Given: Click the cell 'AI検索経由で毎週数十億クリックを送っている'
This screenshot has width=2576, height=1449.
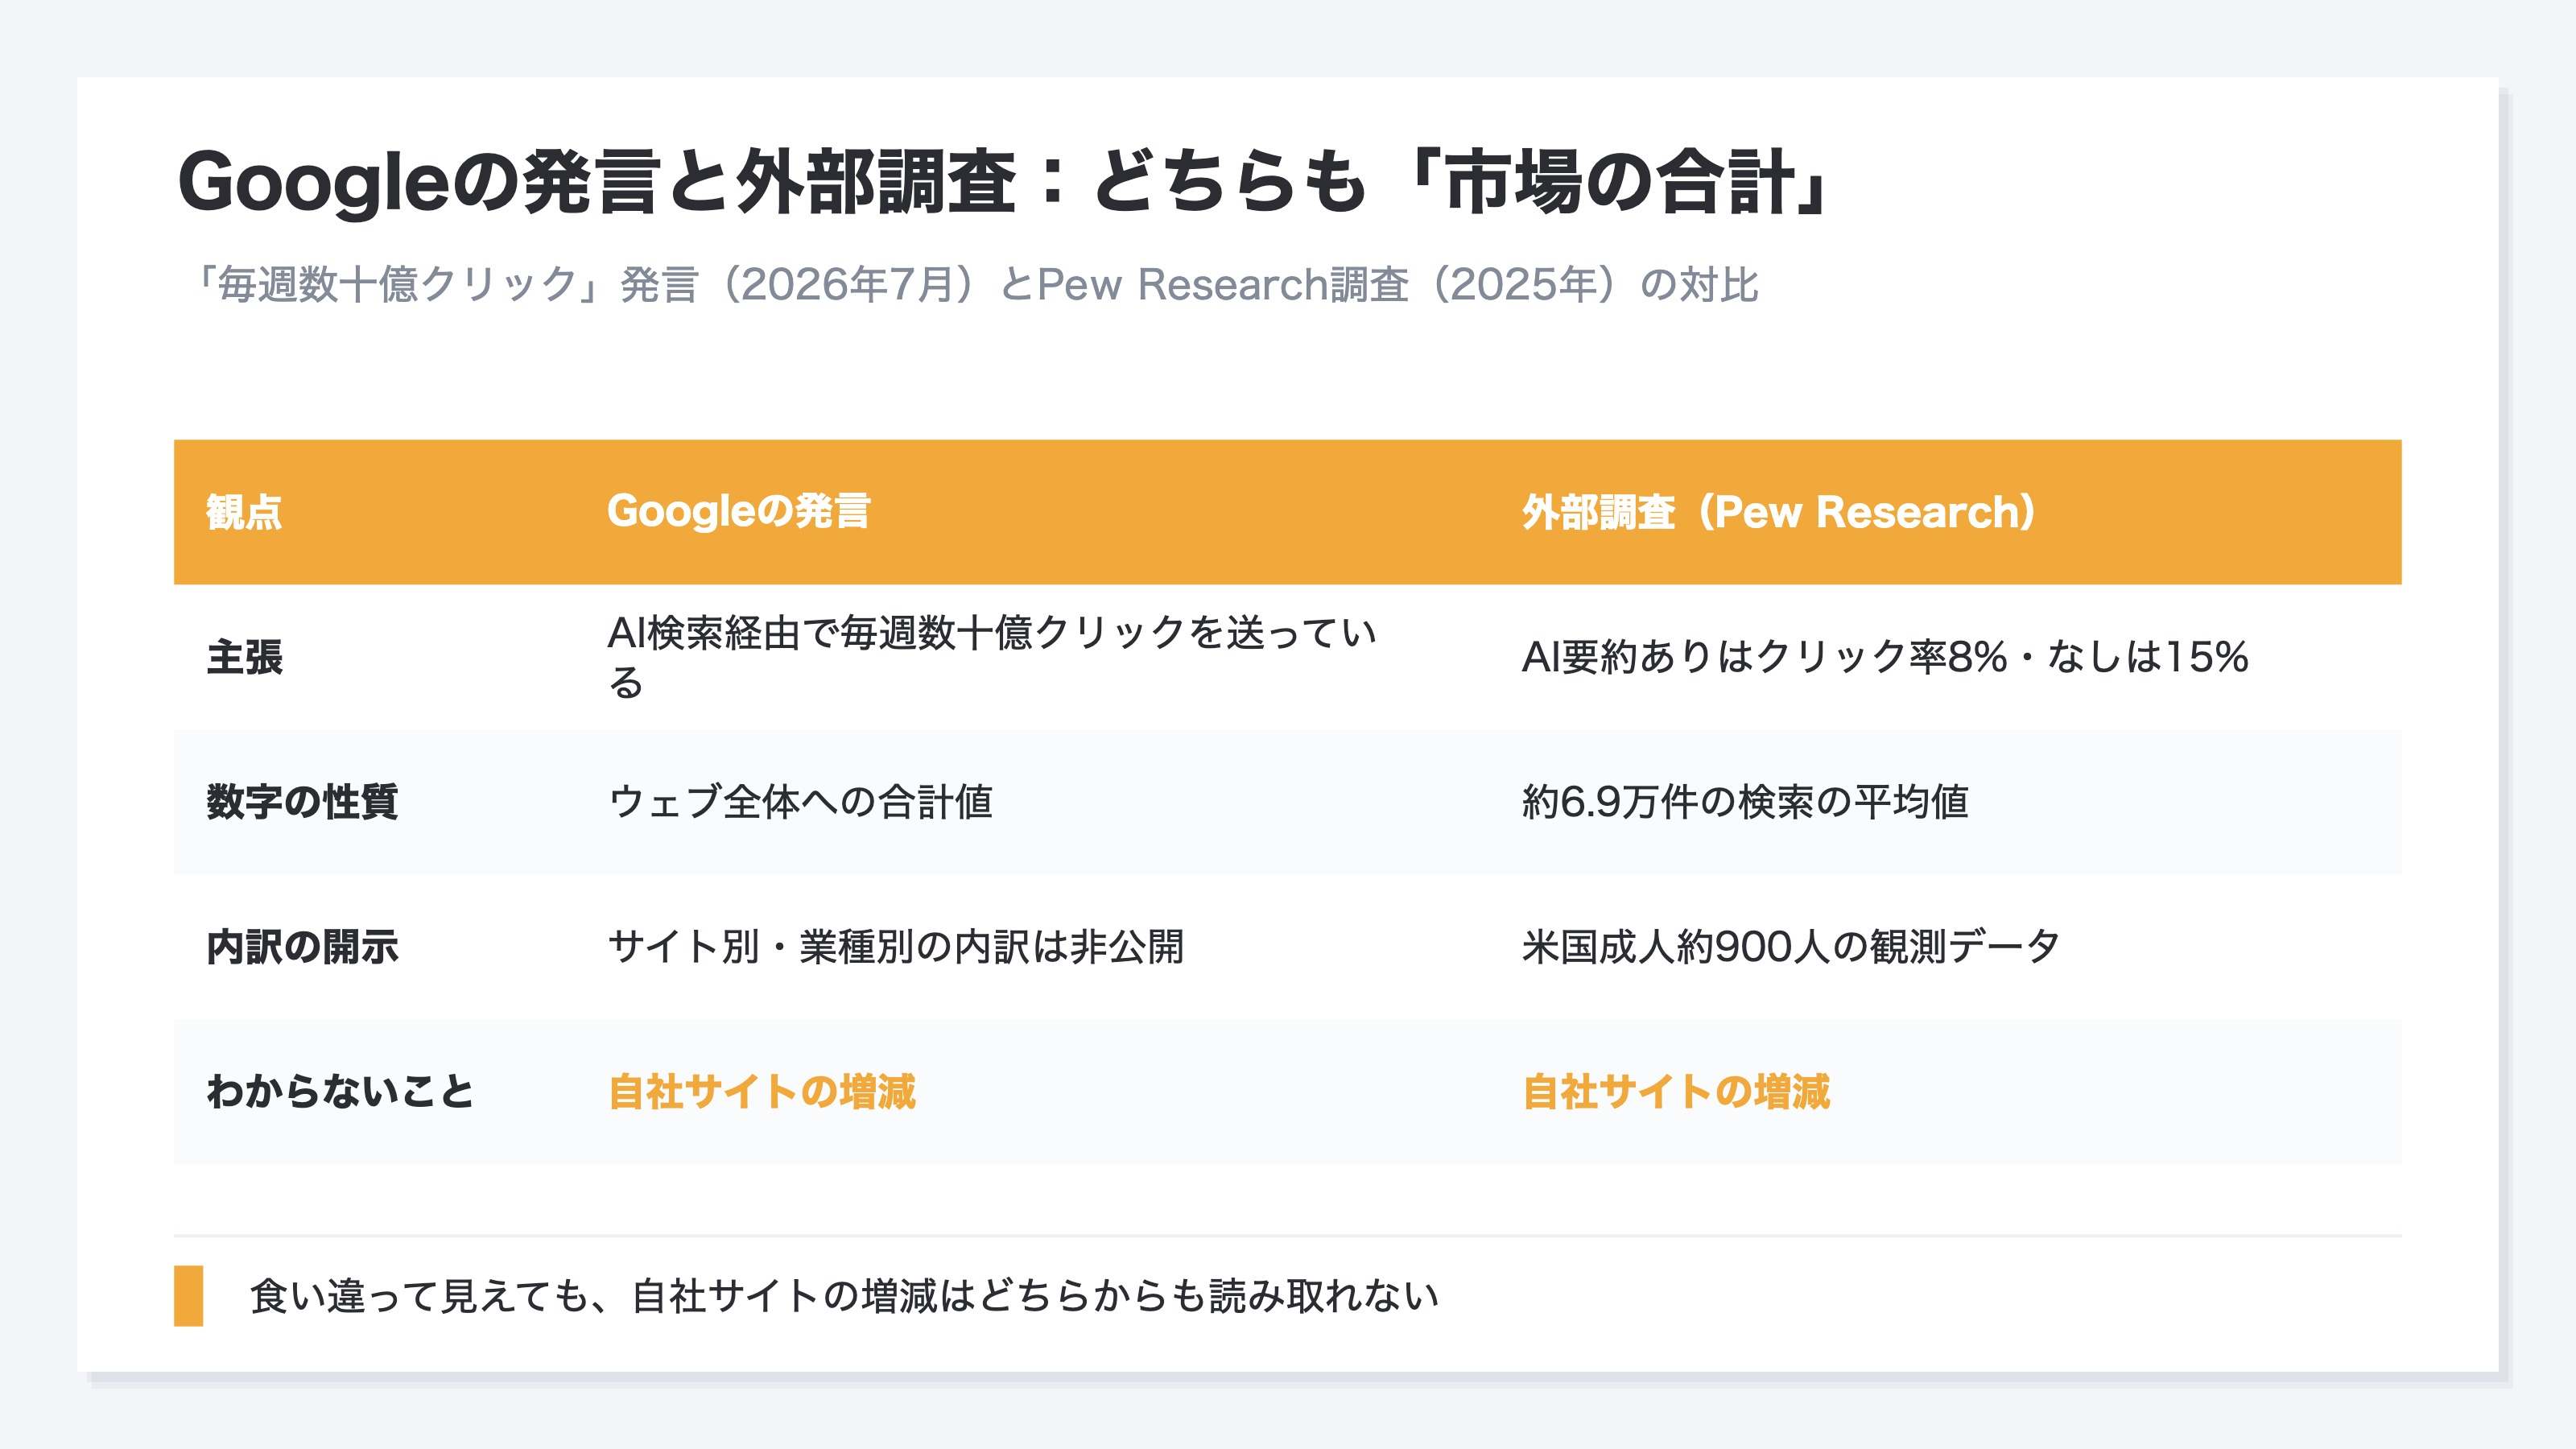Looking at the screenshot, I should (992, 657).
